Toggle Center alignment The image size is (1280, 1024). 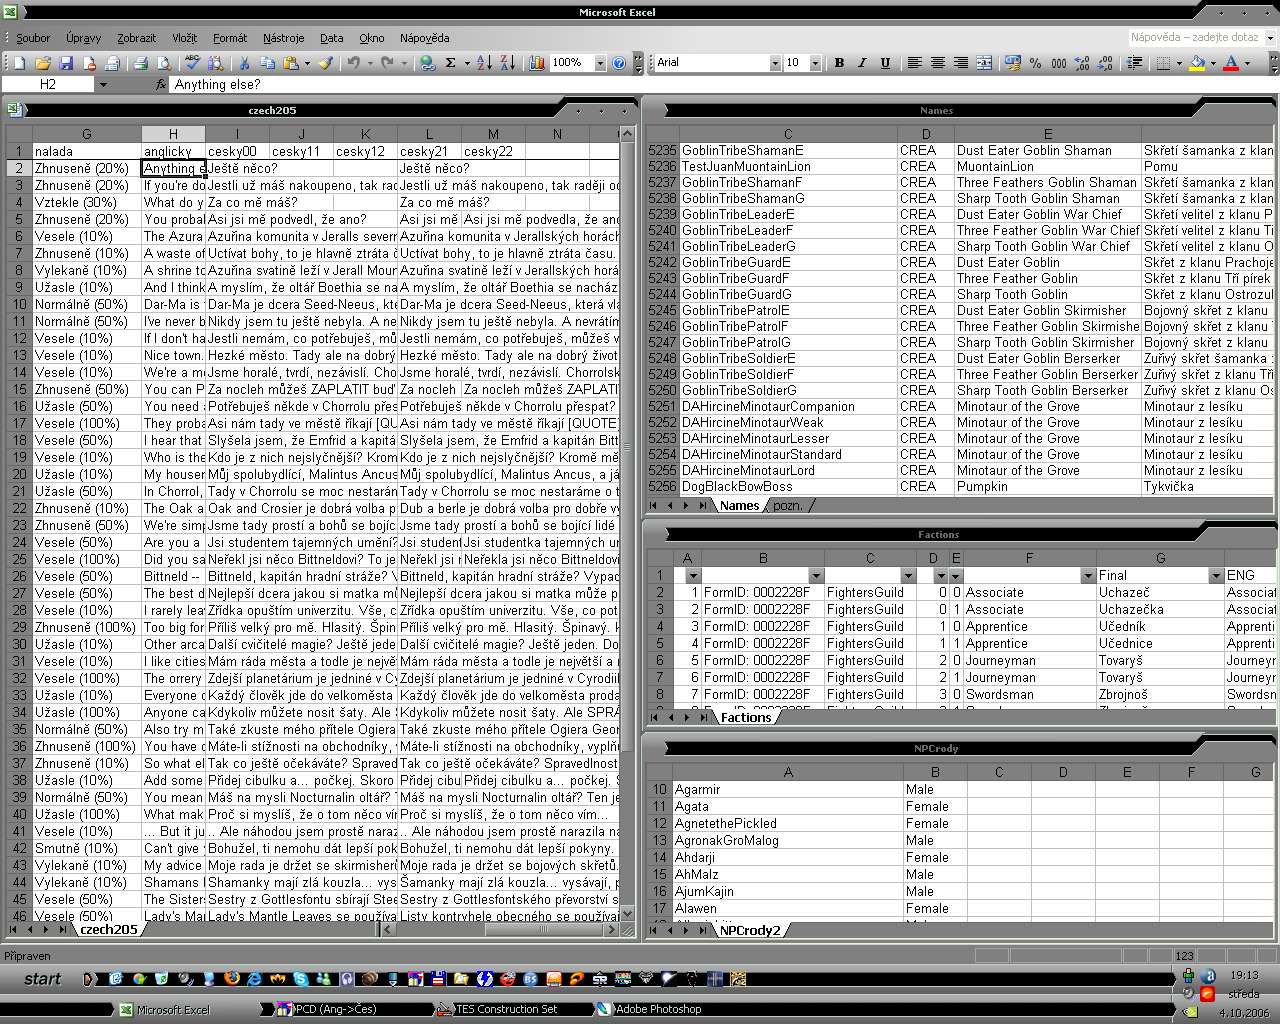pos(937,63)
